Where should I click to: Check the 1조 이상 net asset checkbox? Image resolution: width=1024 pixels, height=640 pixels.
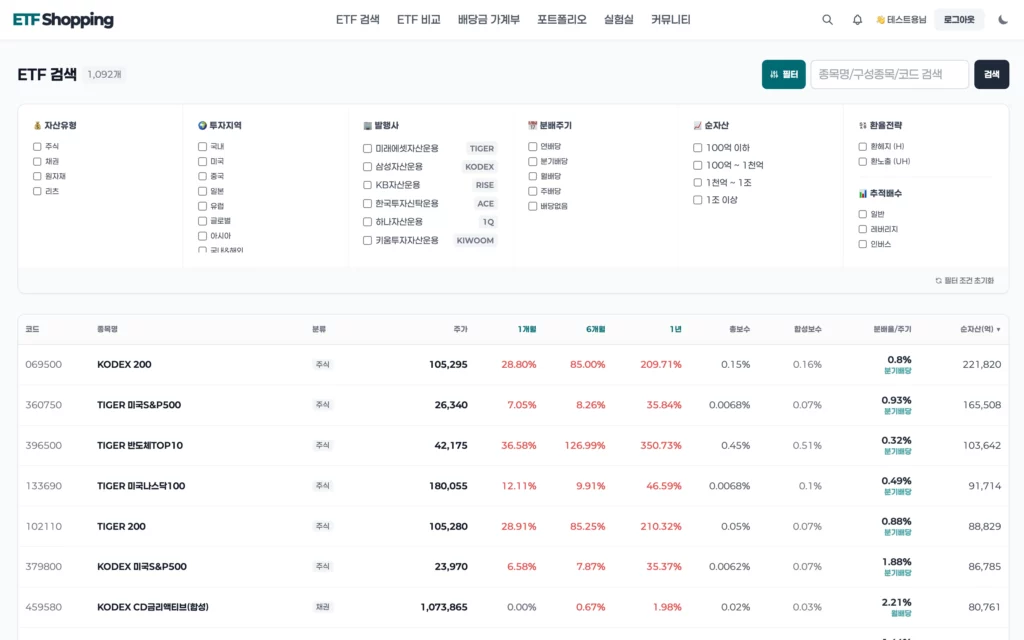coord(697,200)
